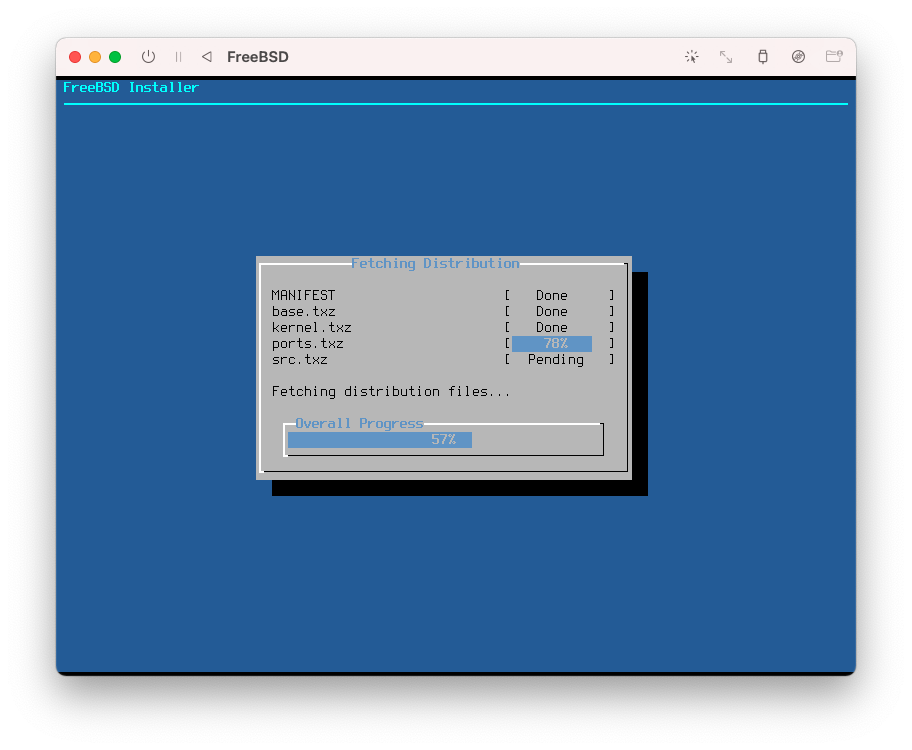Select the ports.txz file name
912x750 pixels.
307,344
